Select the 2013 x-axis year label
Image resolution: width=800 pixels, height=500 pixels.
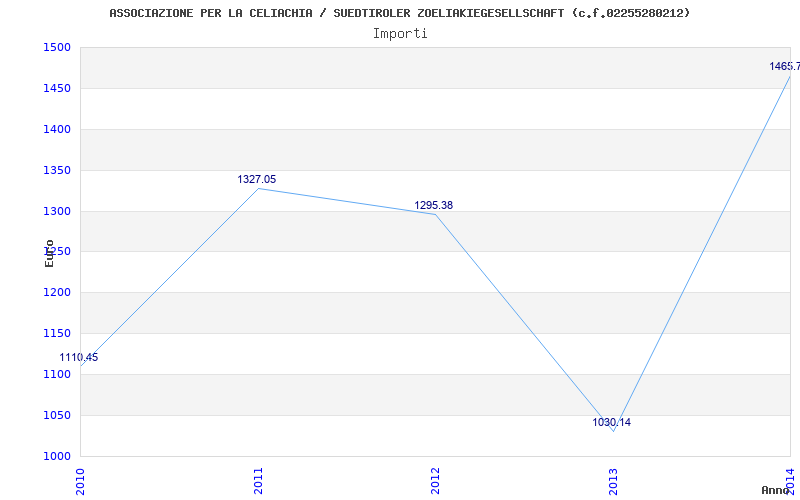613,481
